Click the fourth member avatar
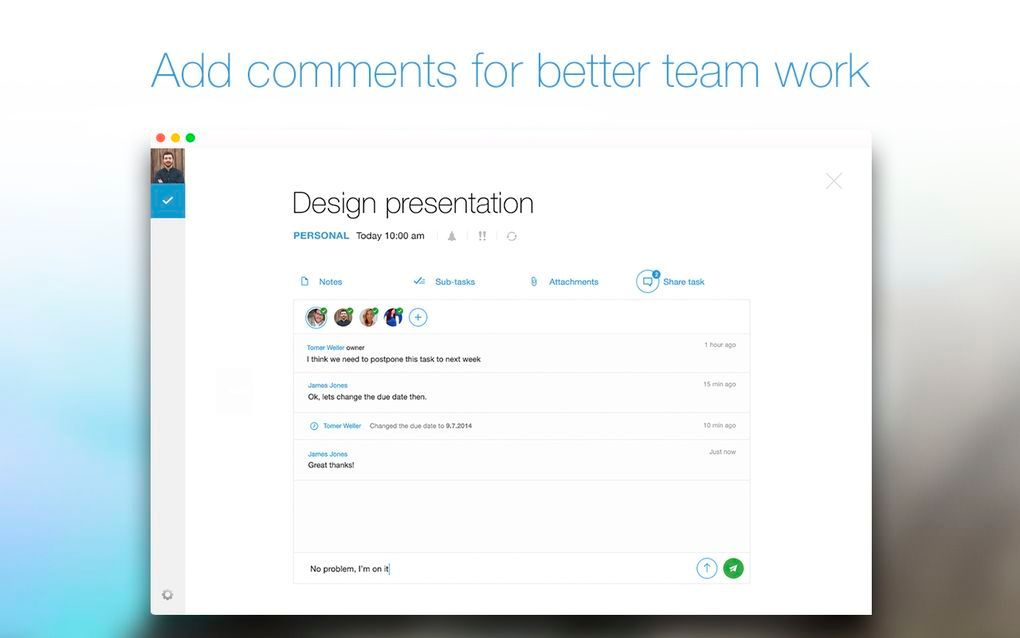Image resolution: width=1020 pixels, height=638 pixels. point(393,317)
